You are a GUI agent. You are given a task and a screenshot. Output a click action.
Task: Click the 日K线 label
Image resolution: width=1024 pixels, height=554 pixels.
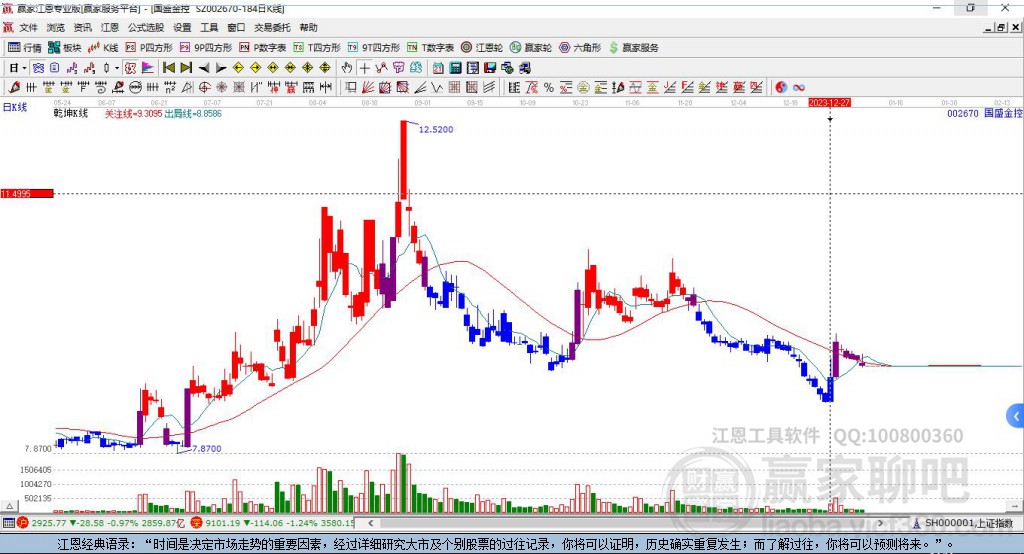(x=15, y=107)
